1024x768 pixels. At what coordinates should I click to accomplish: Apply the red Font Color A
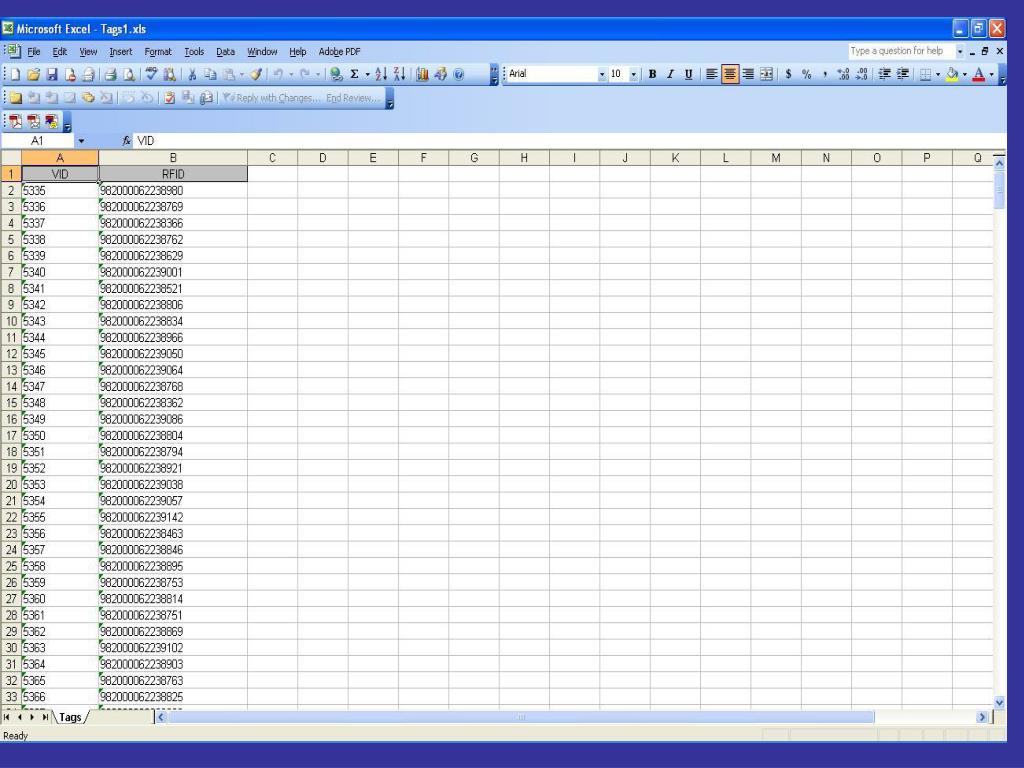coord(979,74)
